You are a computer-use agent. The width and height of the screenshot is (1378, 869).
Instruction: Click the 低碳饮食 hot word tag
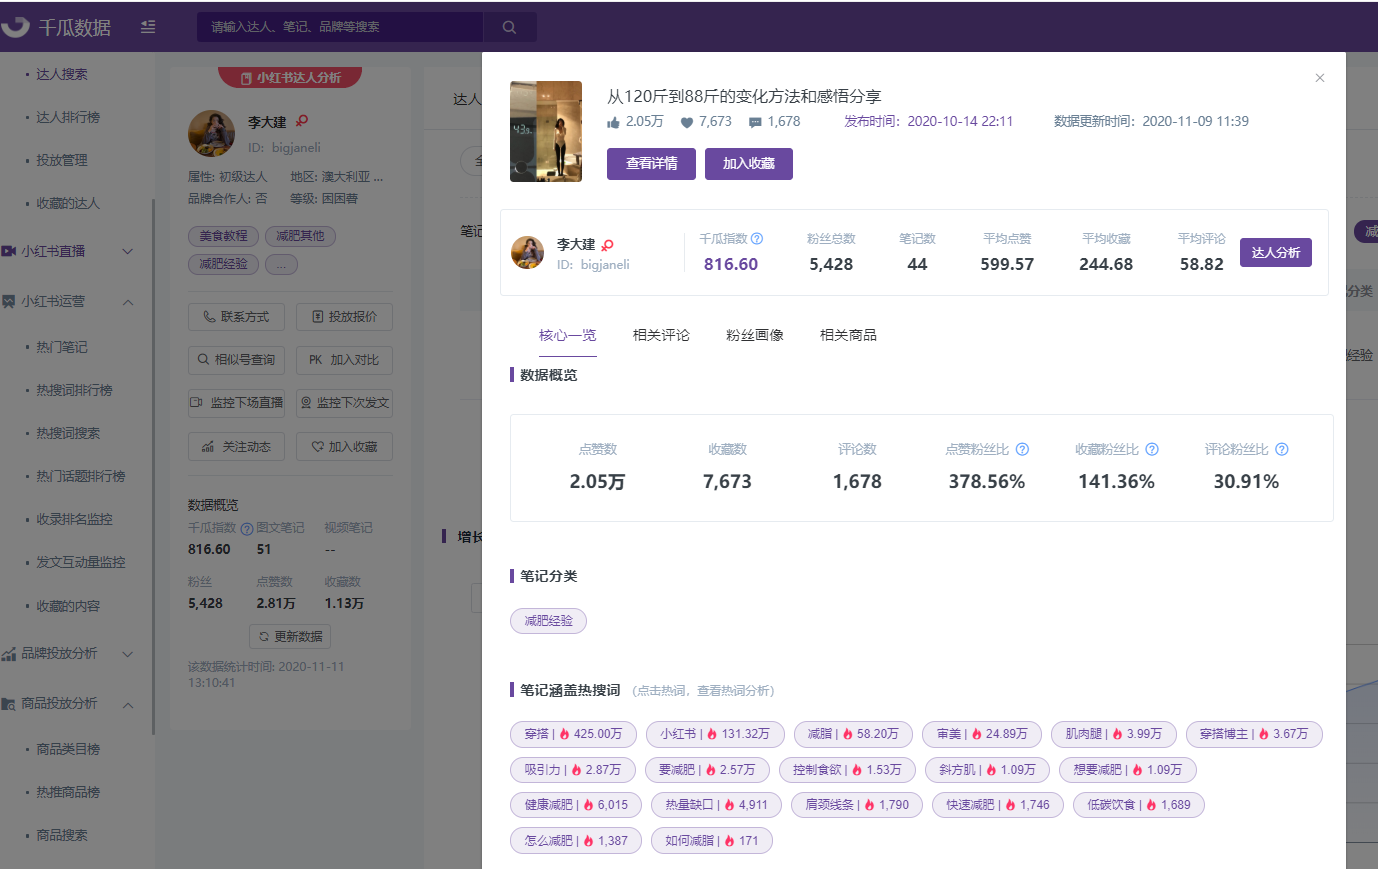click(1139, 805)
